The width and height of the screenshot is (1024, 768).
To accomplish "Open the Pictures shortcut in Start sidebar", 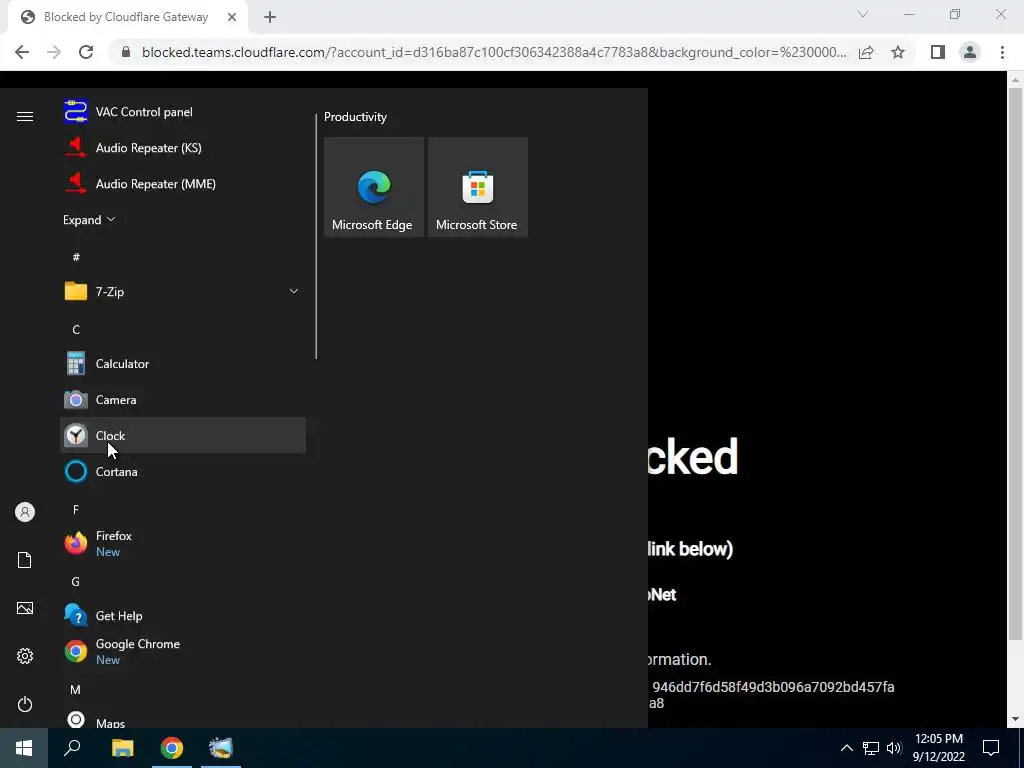I will (25, 608).
